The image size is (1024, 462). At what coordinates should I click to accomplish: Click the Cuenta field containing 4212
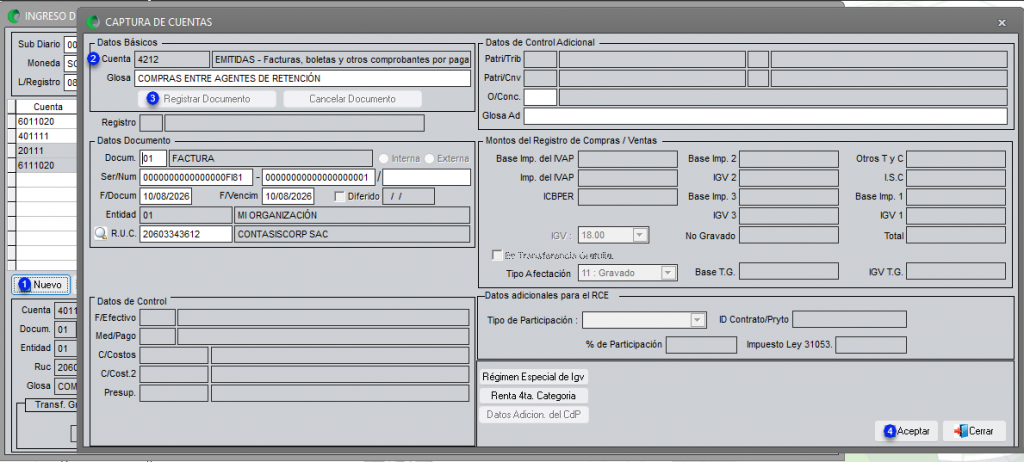172,59
